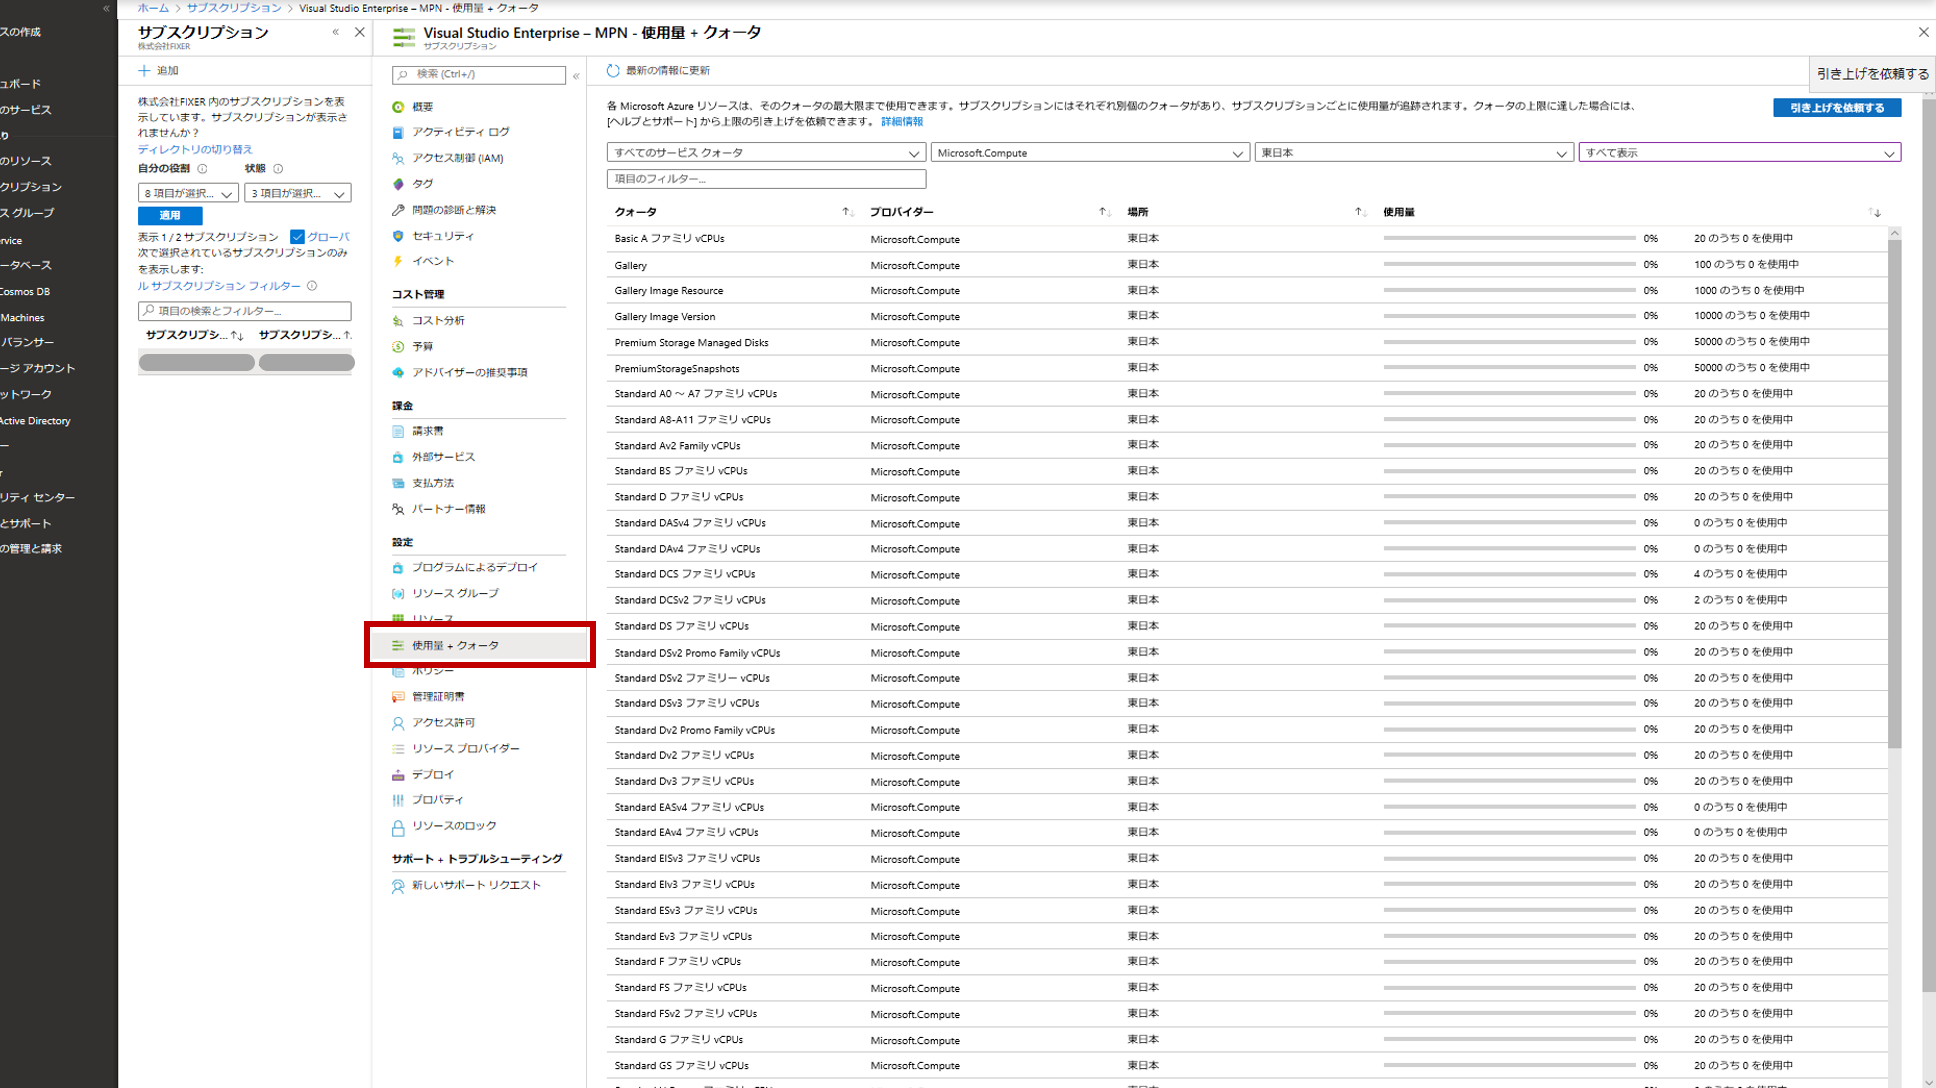Click the タグ tag icon
Screen dimensions: 1936x1088
tap(398, 184)
